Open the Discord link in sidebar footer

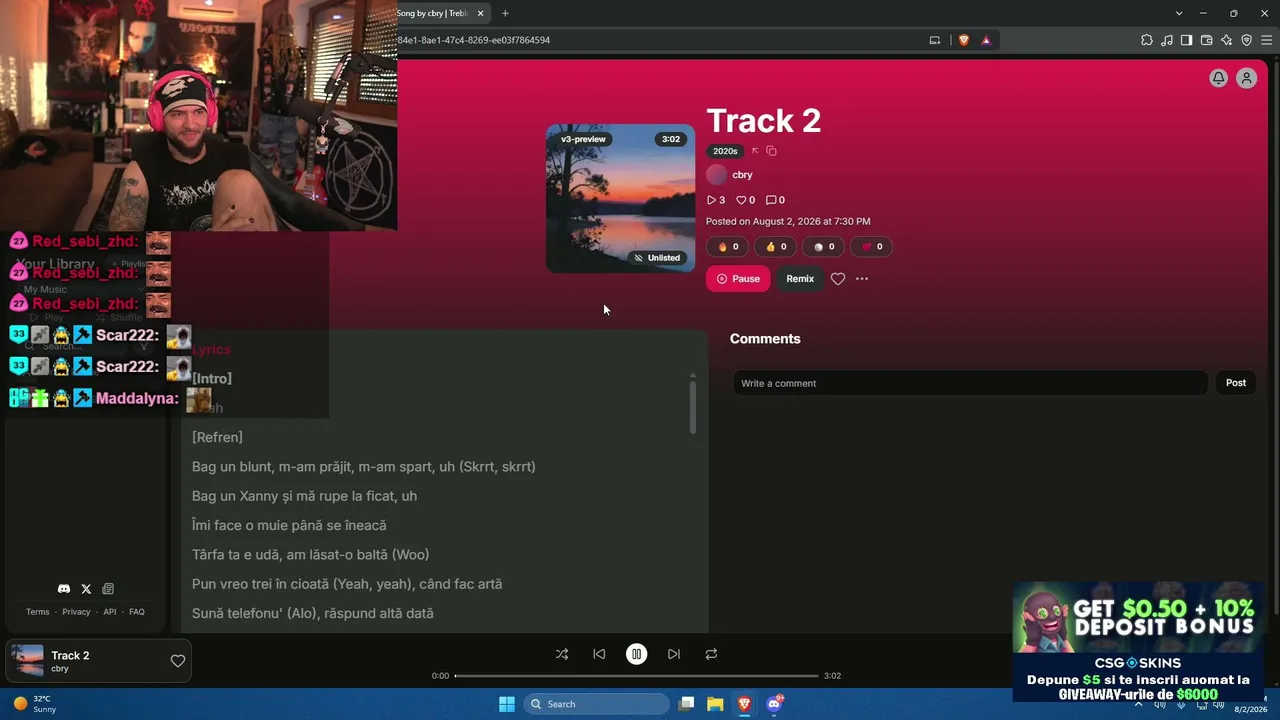click(x=64, y=589)
